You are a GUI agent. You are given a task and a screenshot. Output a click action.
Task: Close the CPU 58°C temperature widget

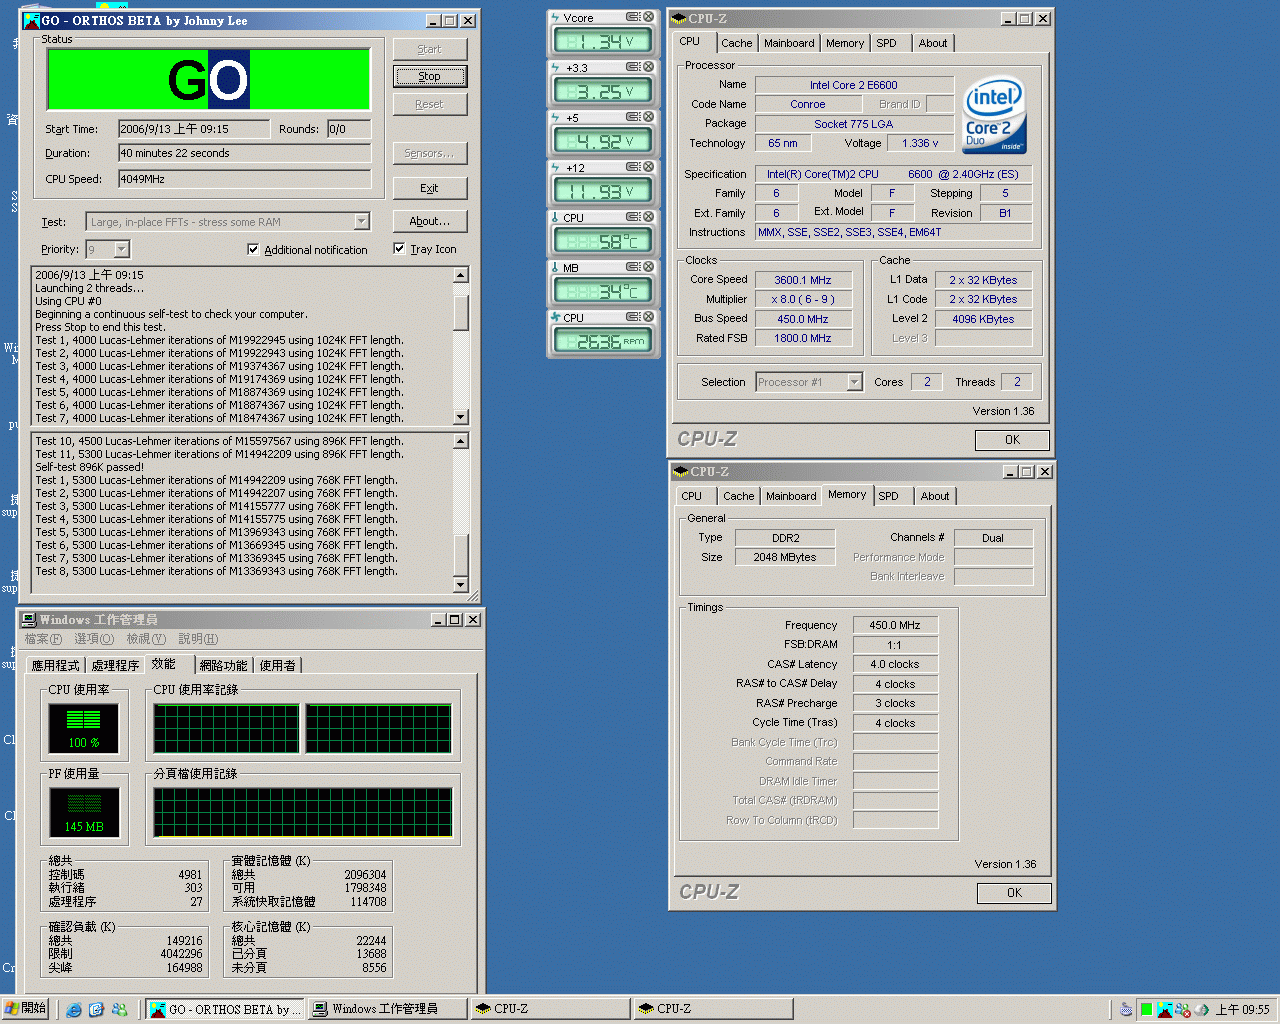(x=648, y=217)
